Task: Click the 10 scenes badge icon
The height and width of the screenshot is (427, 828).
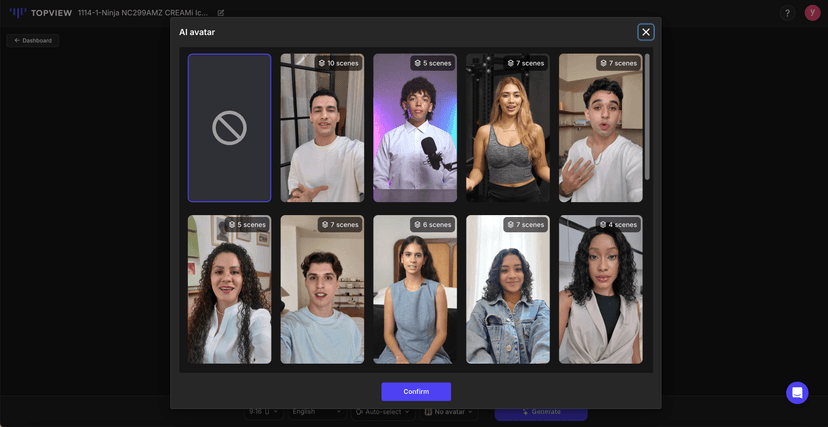Action: point(323,63)
